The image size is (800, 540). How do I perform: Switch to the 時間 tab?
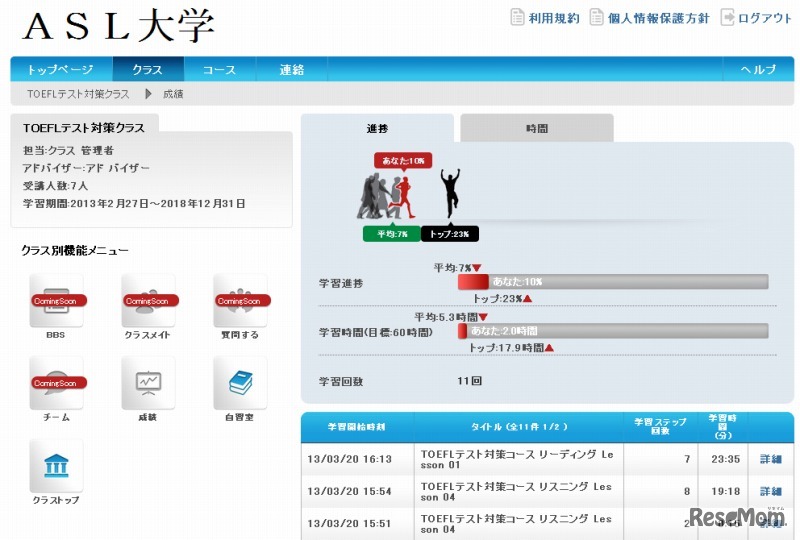click(536, 129)
